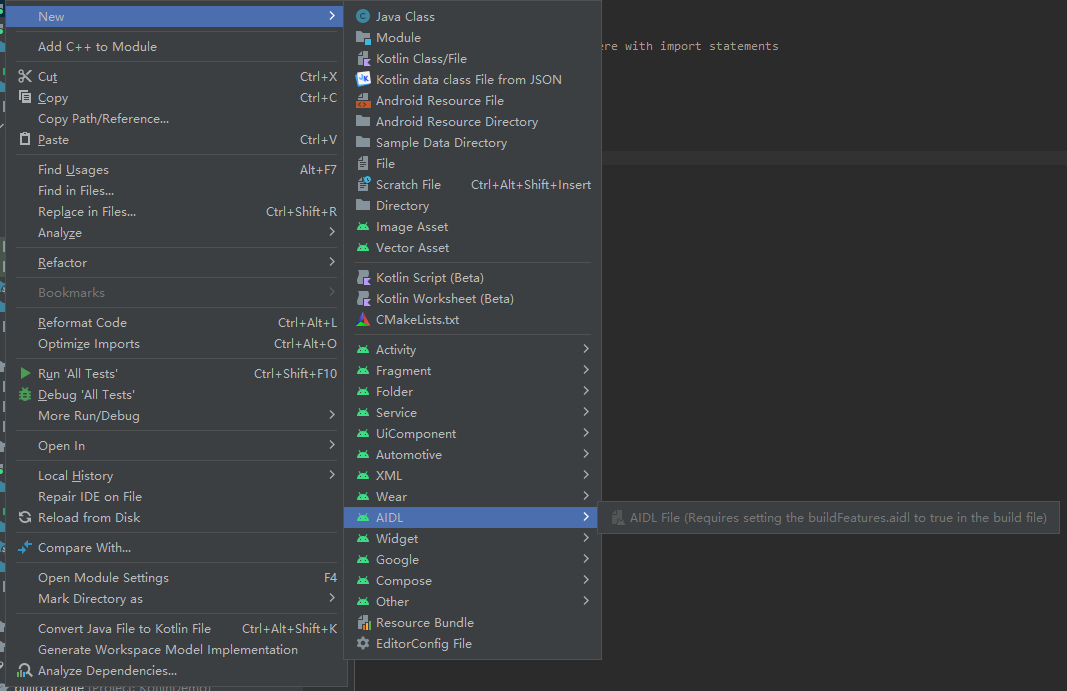The width and height of the screenshot is (1067, 691).
Task: Click the Android Resource File icon
Action: pos(362,100)
